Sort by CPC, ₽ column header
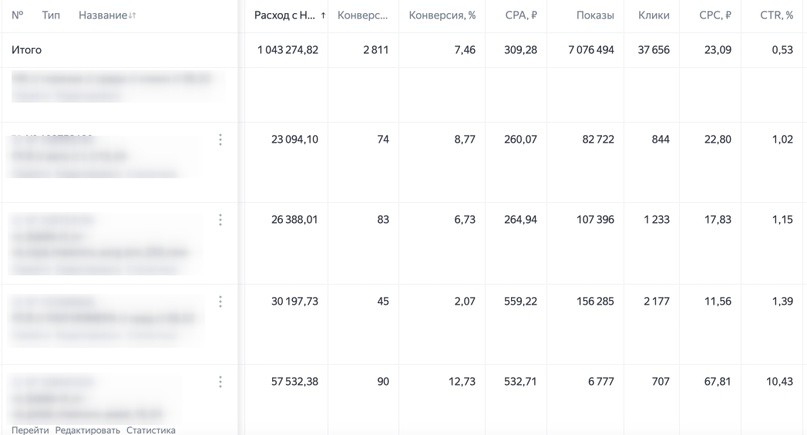Screen dimensions: 807x435 715,15
